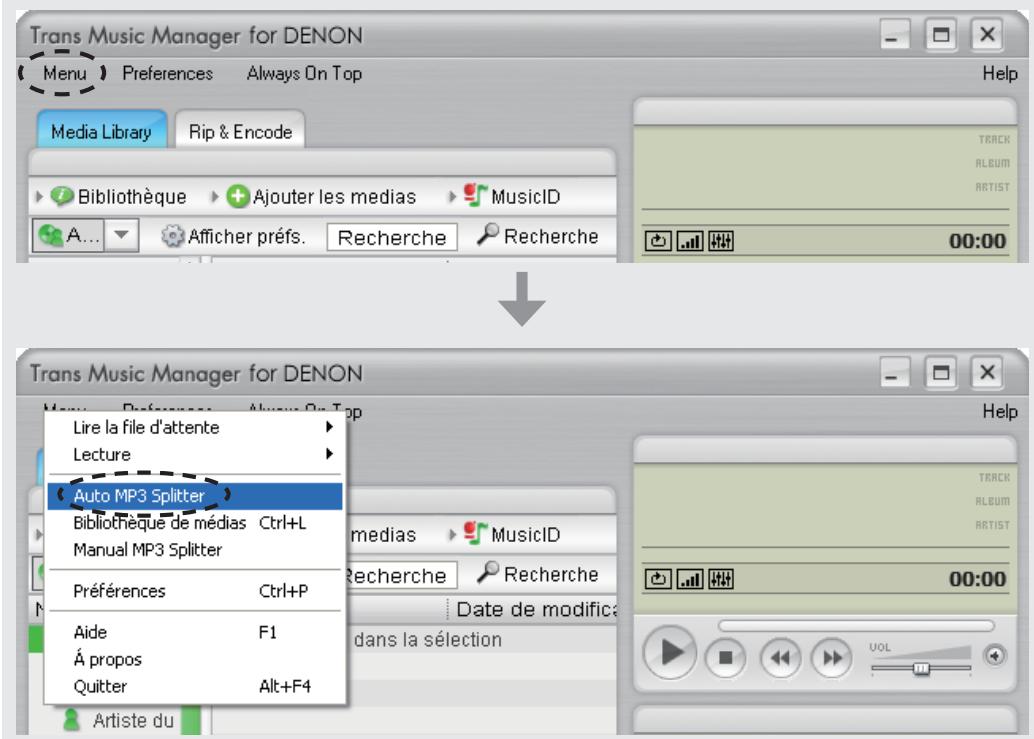The height and width of the screenshot is (739, 1034).
Task: Expand Lire la file d'attente submenu
Action: click(x=195, y=427)
